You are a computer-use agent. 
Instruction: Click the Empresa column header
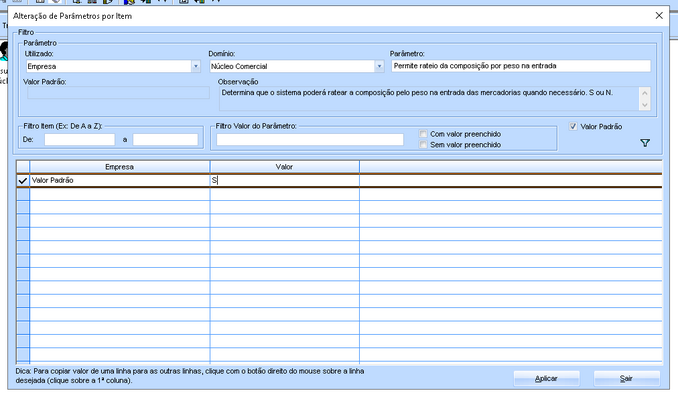point(119,166)
